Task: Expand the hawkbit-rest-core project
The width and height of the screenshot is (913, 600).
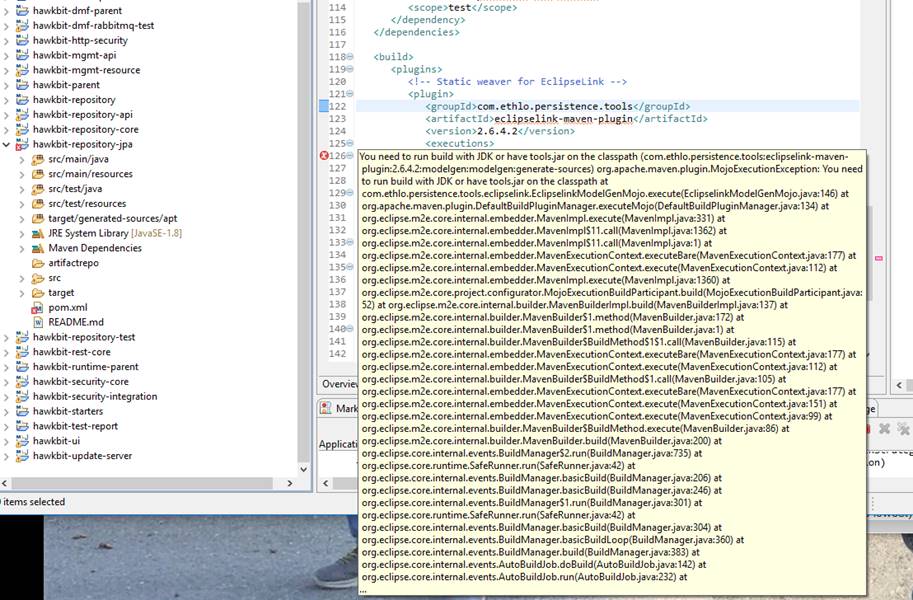Action: [x=6, y=352]
